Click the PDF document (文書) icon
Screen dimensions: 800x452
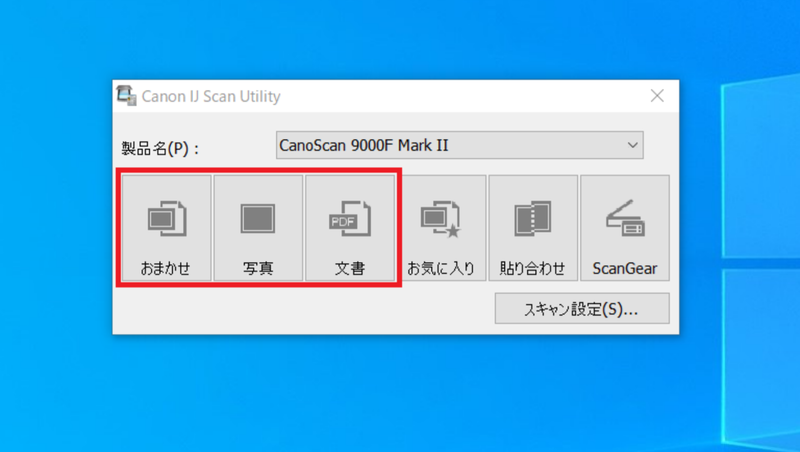[349, 219]
